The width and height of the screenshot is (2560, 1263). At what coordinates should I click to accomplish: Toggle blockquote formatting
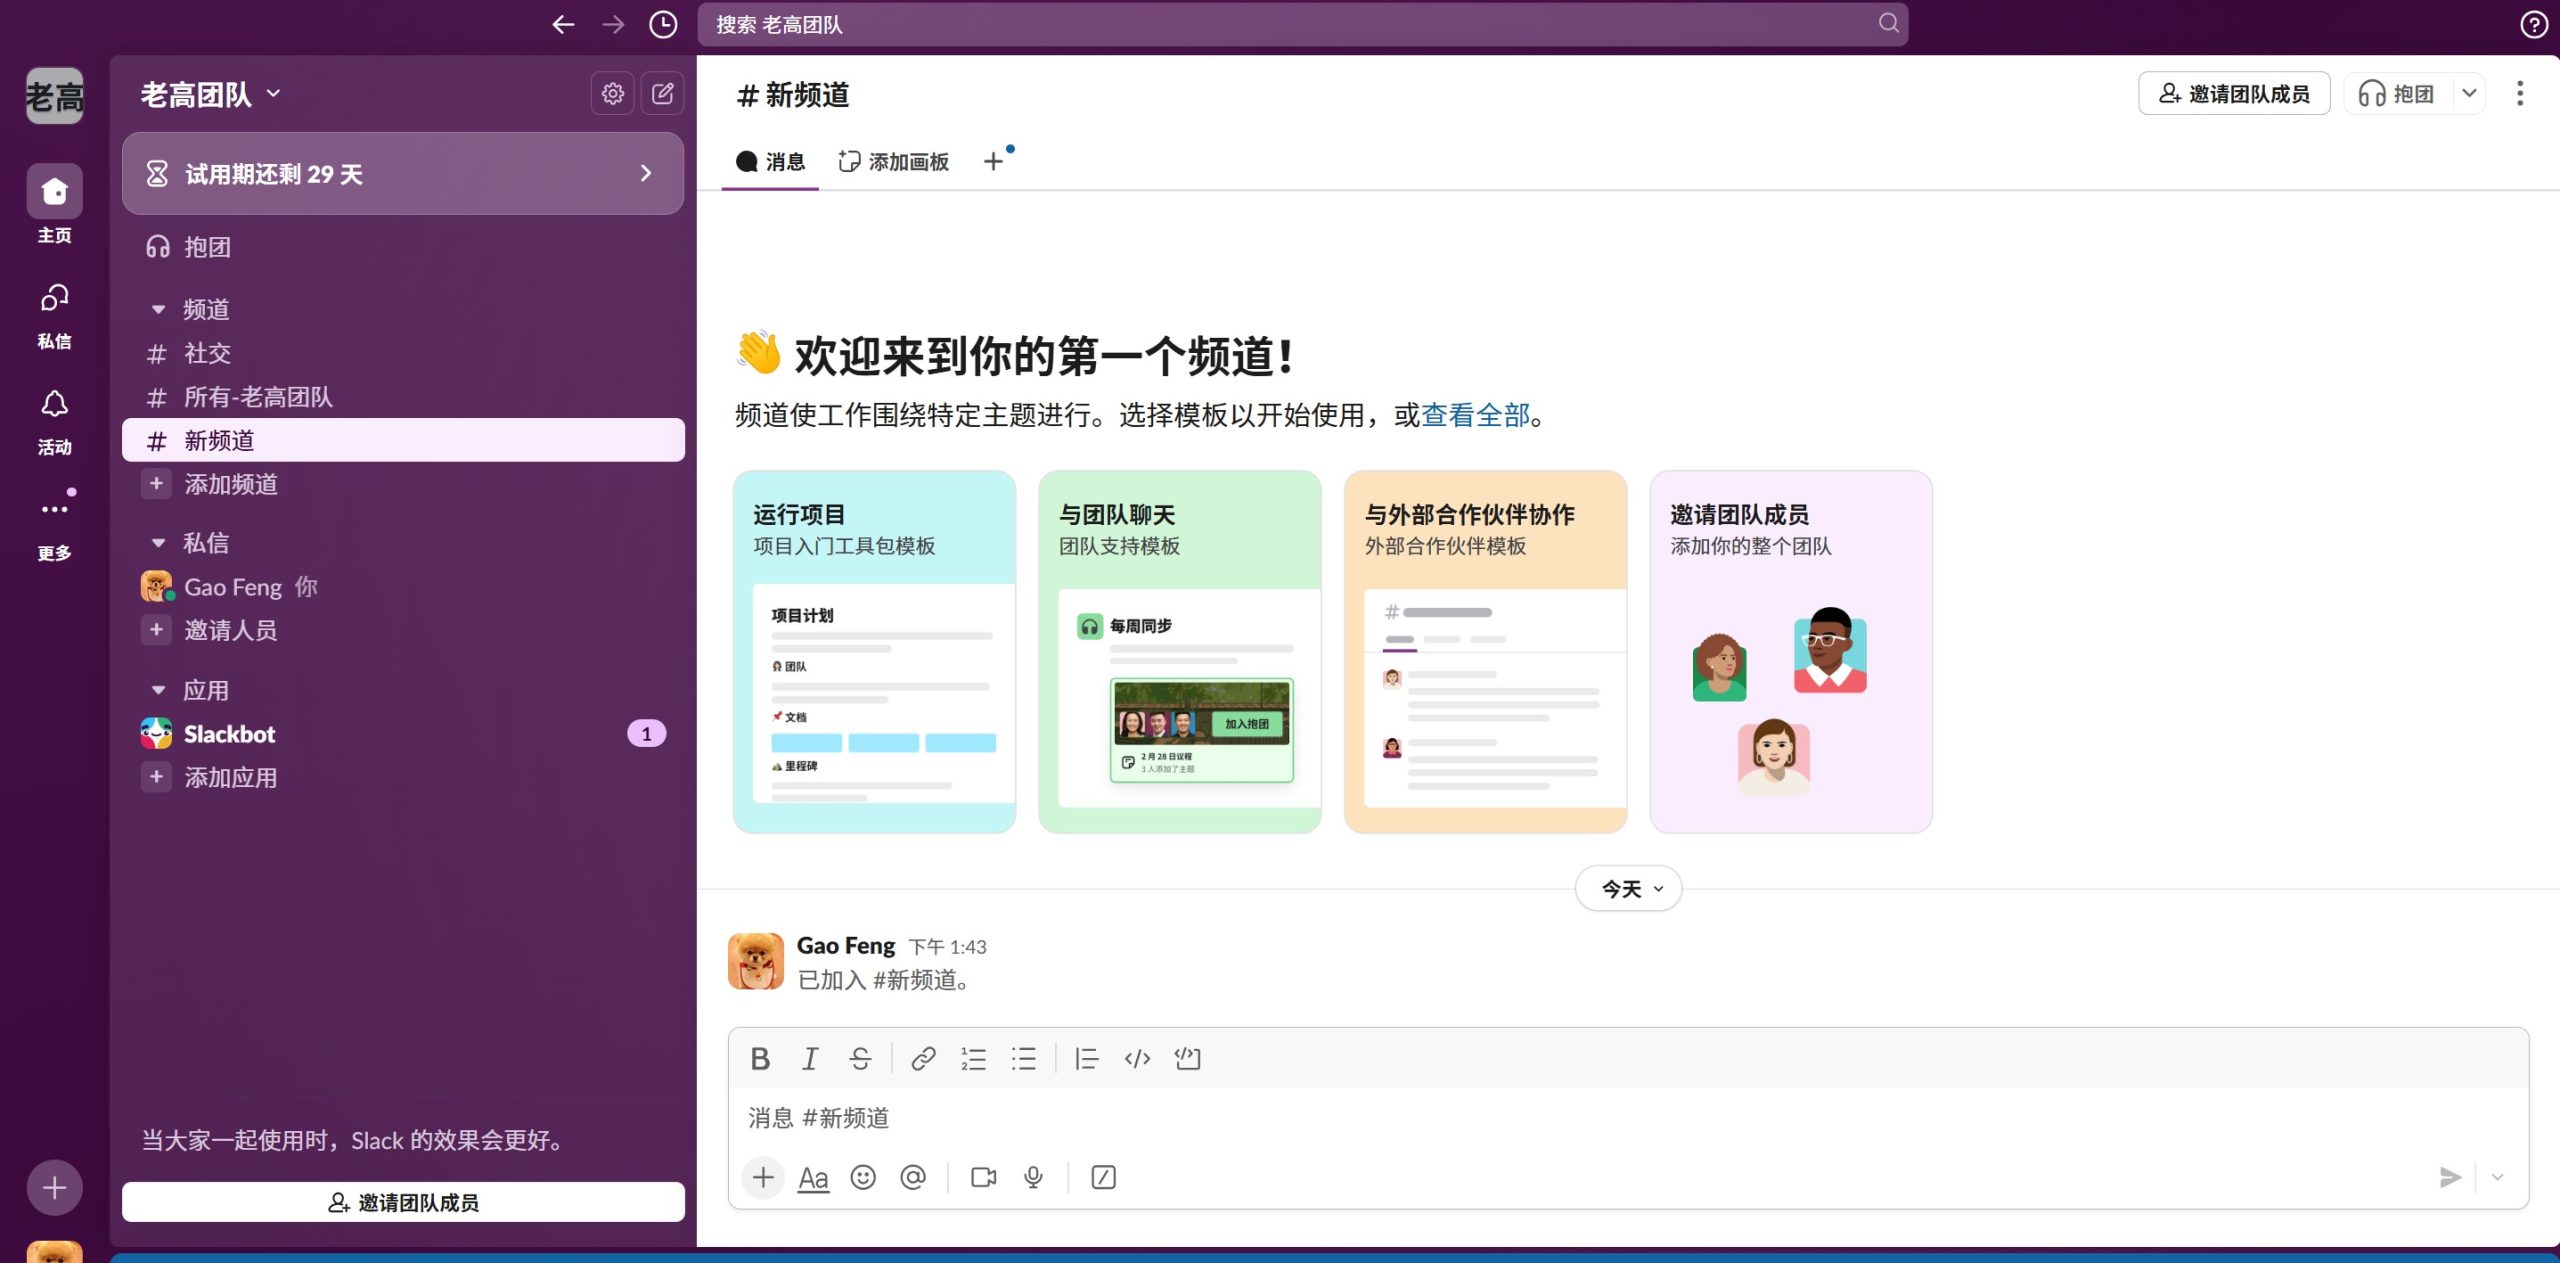[1086, 1058]
